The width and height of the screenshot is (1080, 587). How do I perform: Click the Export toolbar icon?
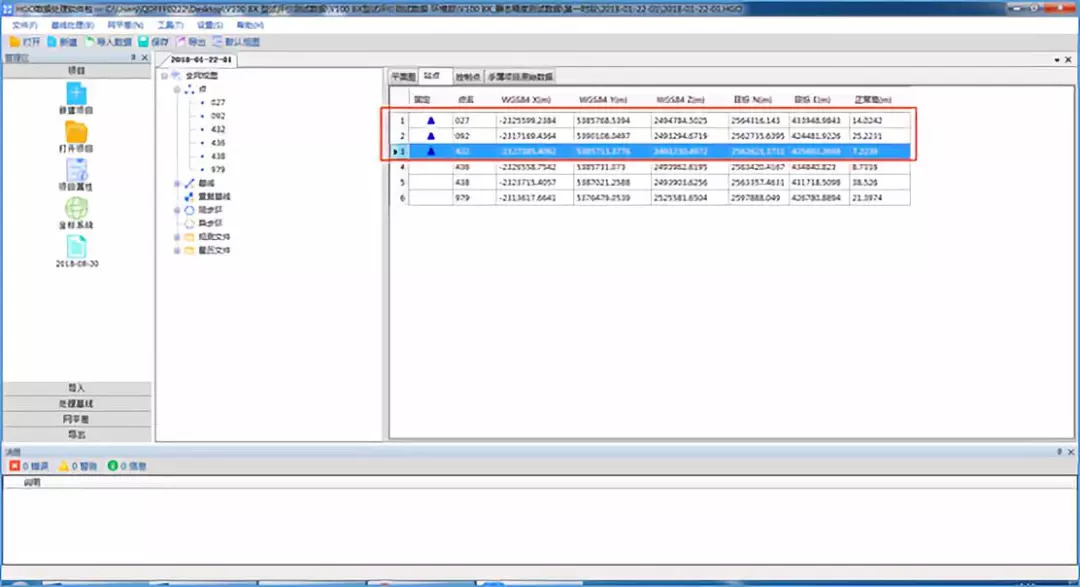[x=190, y=43]
